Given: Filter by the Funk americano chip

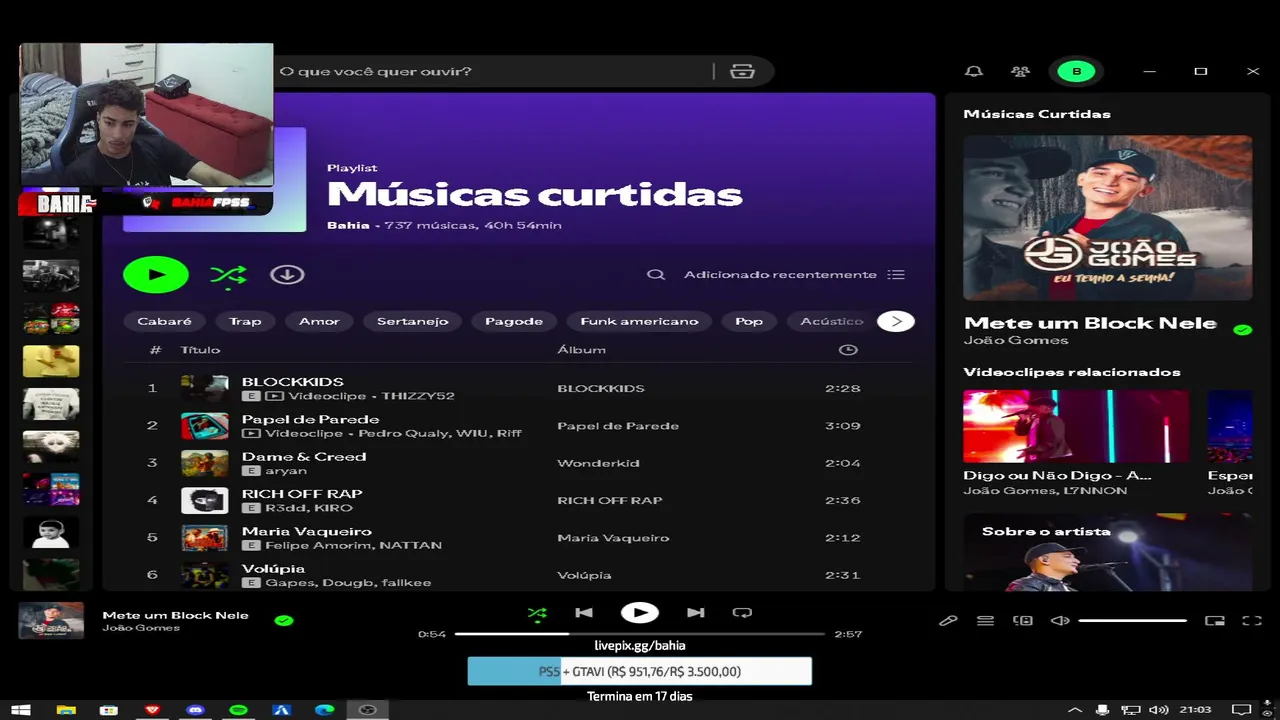Looking at the screenshot, I should [x=639, y=321].
